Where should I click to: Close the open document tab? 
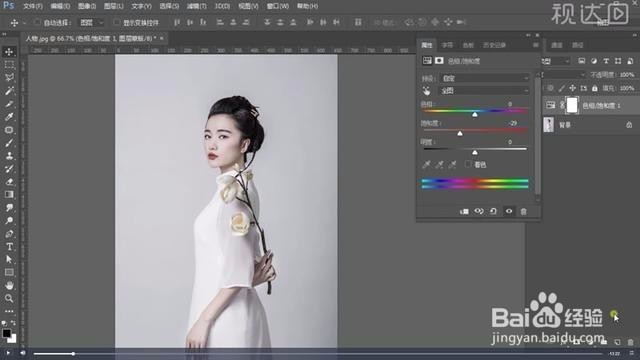(x=162, y=38)
